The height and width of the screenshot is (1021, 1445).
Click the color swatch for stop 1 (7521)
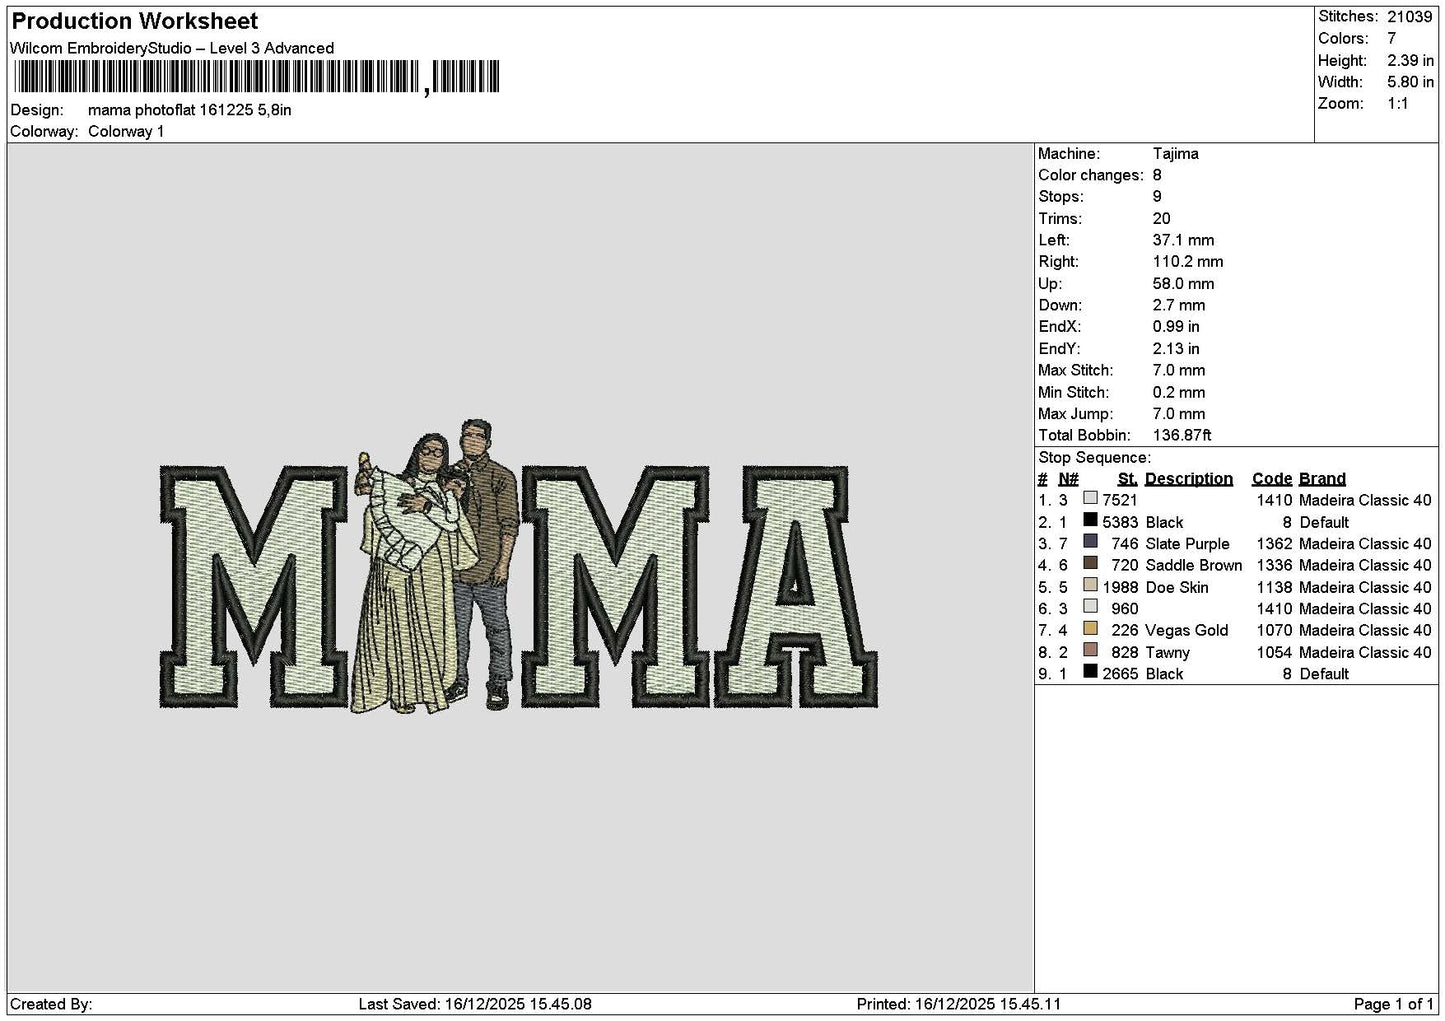(x=1091, y=498)
